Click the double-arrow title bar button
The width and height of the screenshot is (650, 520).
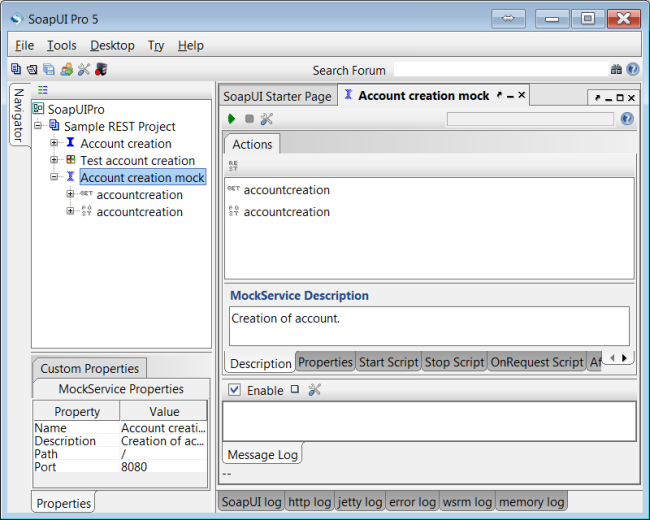tap(508, 18)
